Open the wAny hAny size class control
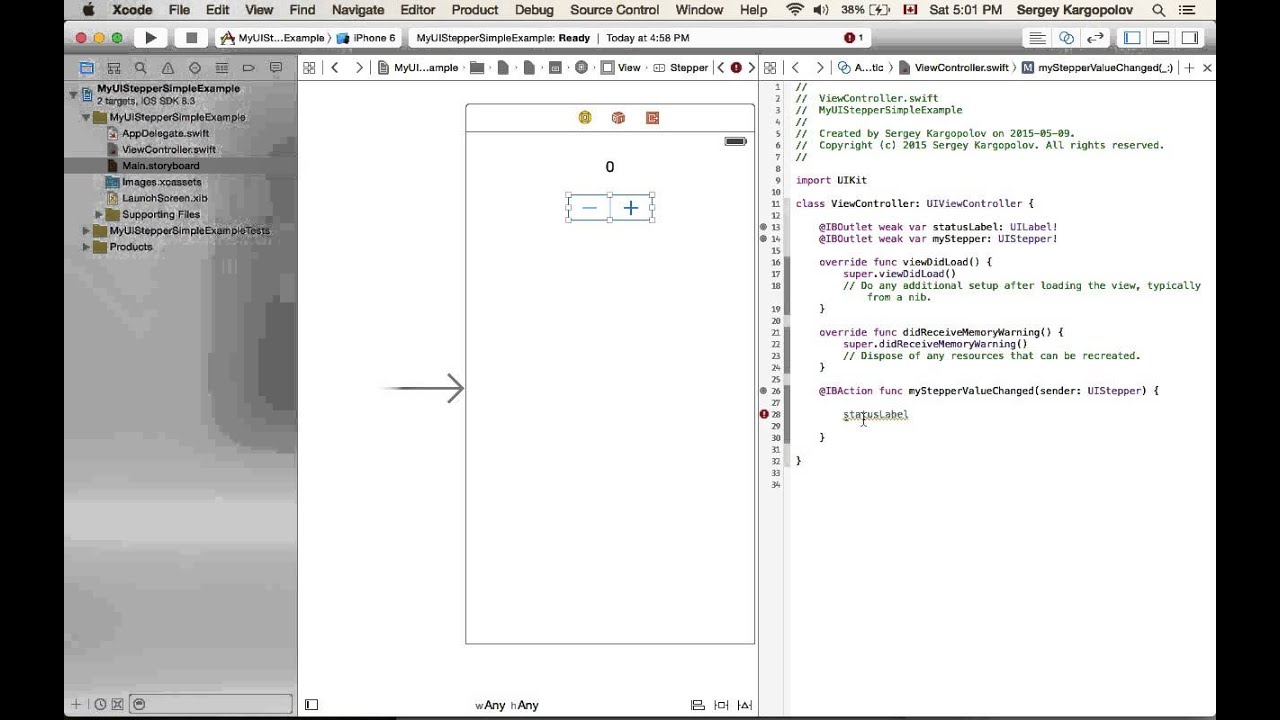 [x=507, y=705]
